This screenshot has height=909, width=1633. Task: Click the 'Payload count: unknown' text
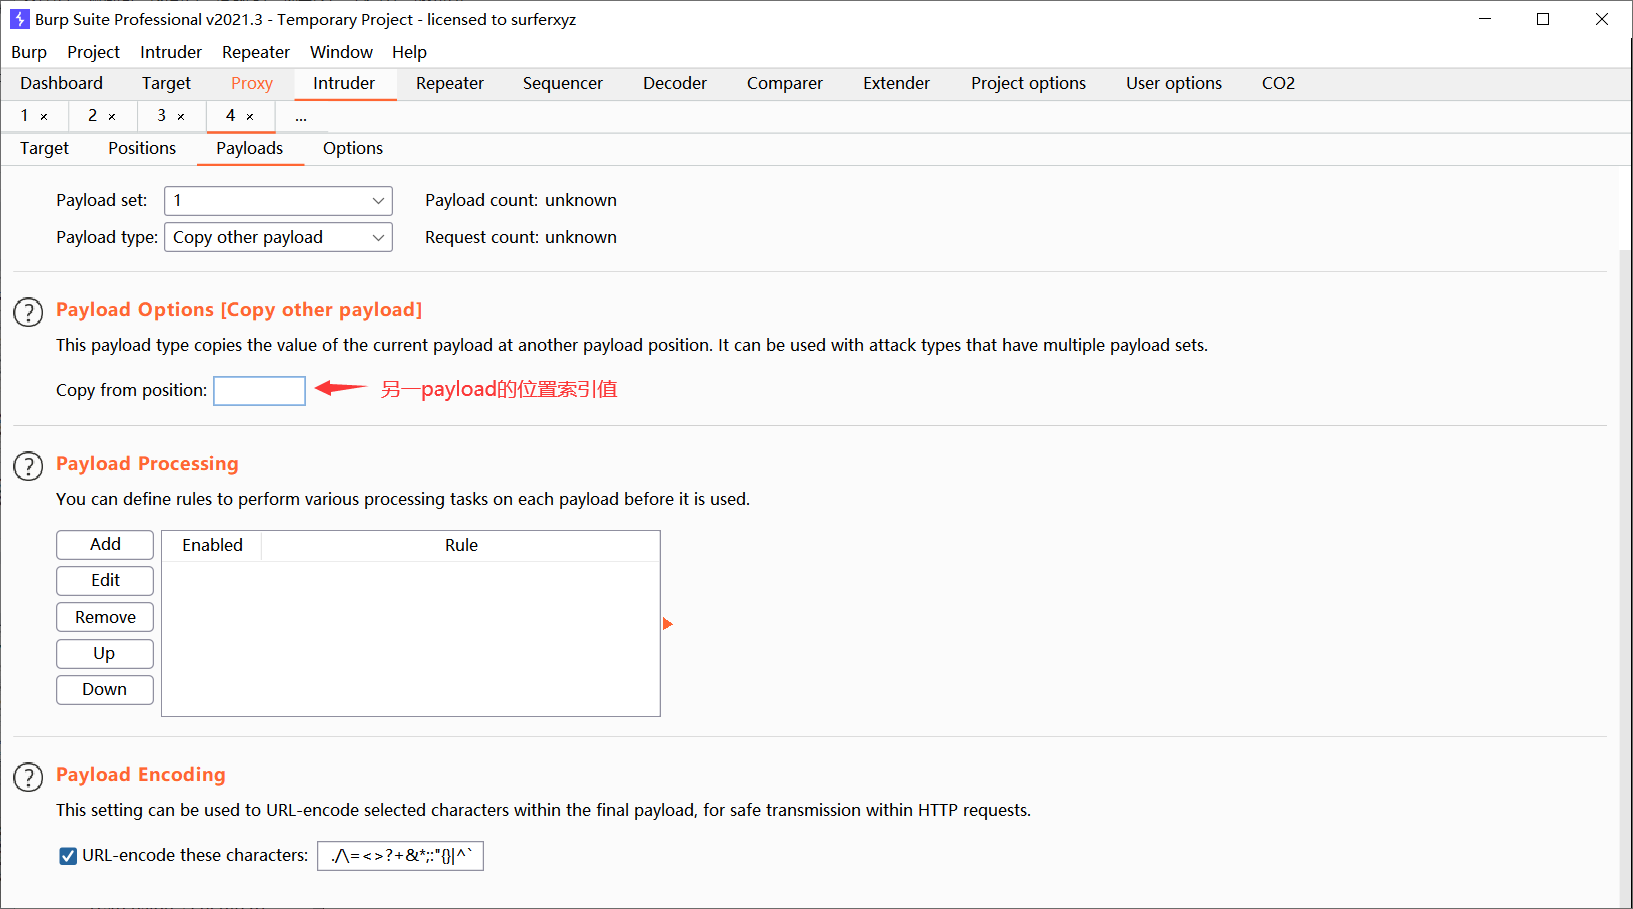pyautogui.click(x=521, y=201)
